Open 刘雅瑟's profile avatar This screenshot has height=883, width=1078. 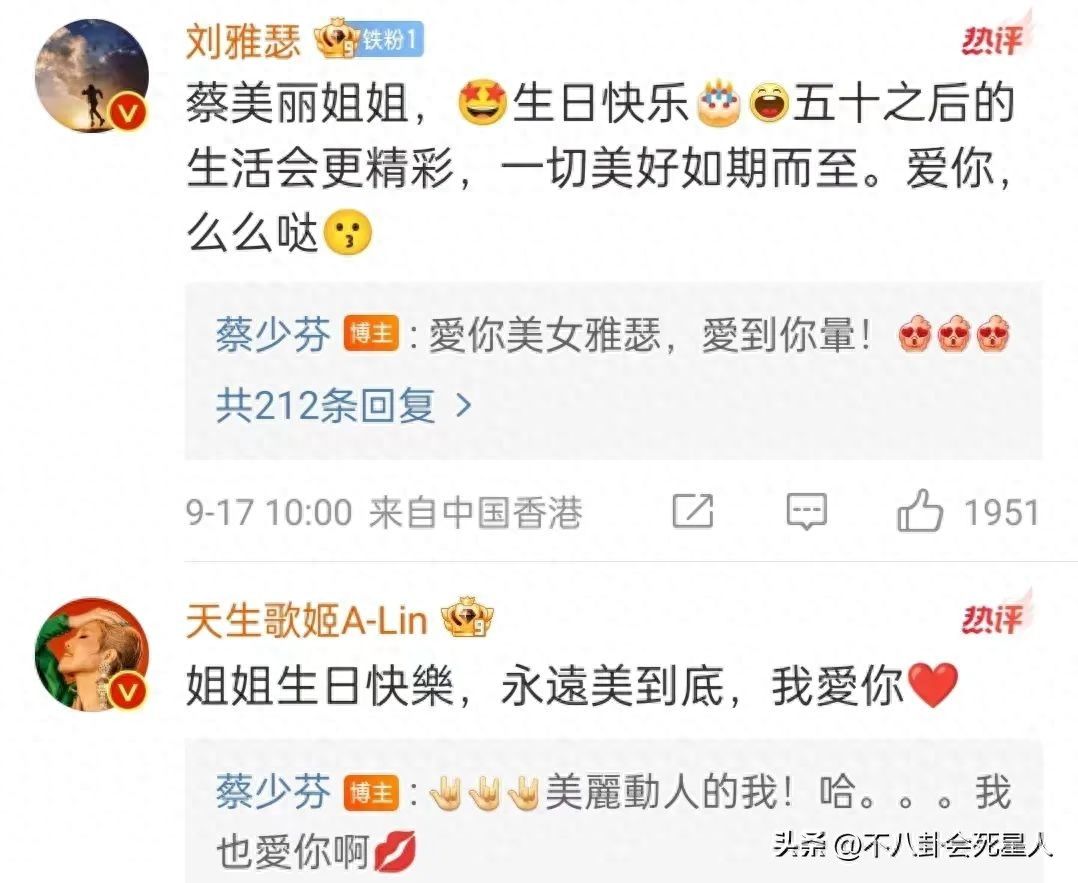(92, 76)
